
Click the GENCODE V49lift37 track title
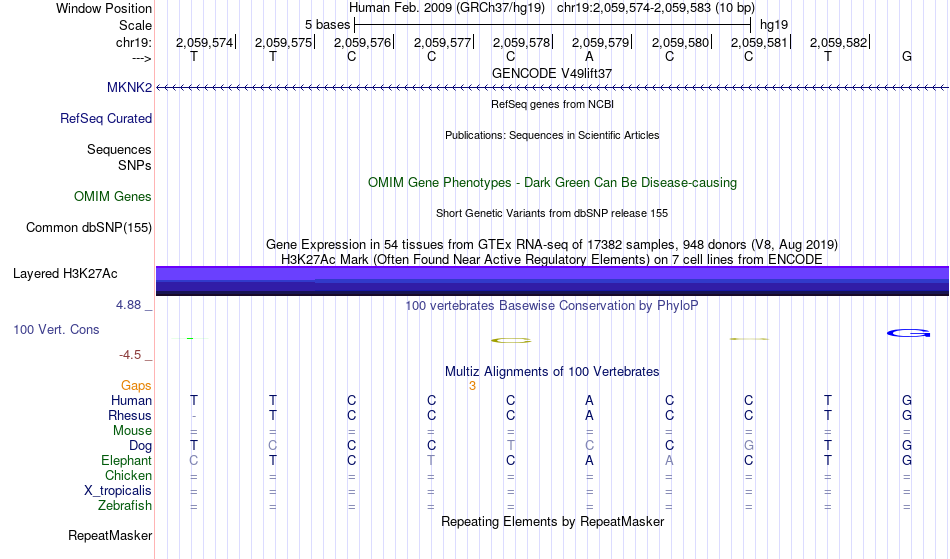pos(552,73)
